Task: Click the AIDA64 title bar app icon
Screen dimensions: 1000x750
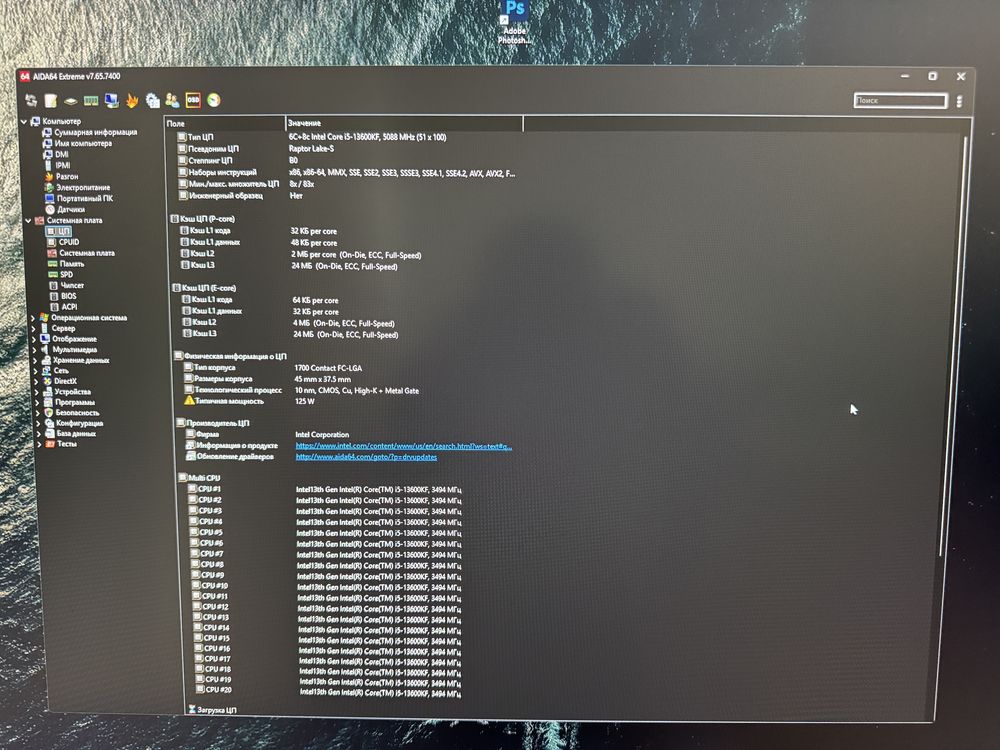Action: tap(24, 77)
